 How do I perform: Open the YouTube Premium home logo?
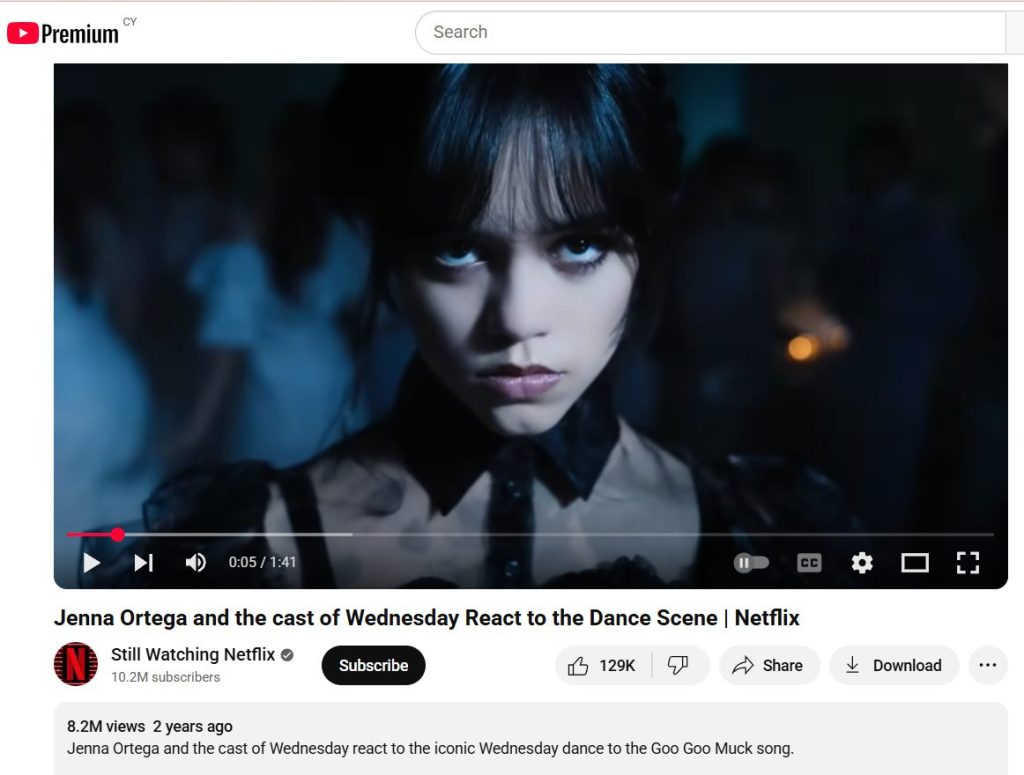click(x=63, y=33)
